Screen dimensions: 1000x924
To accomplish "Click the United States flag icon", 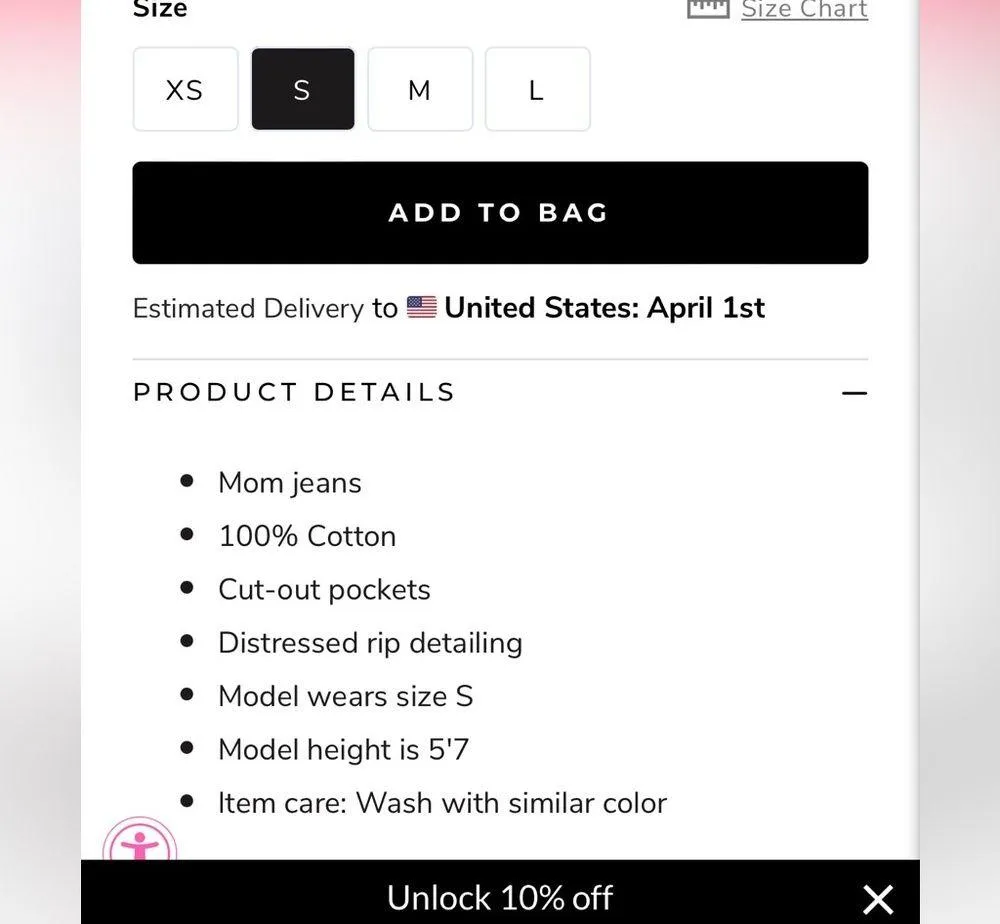I will (x=421, y=308).
